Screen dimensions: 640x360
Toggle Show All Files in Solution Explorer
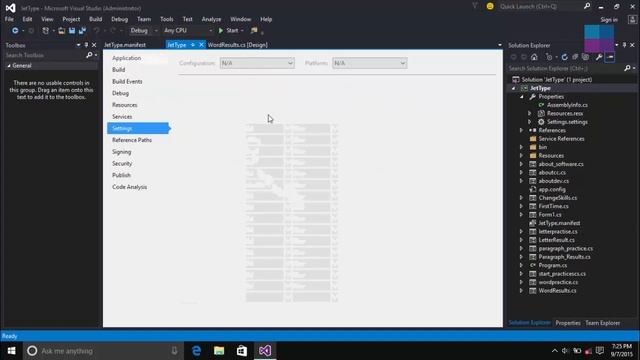tap(586, 57)
